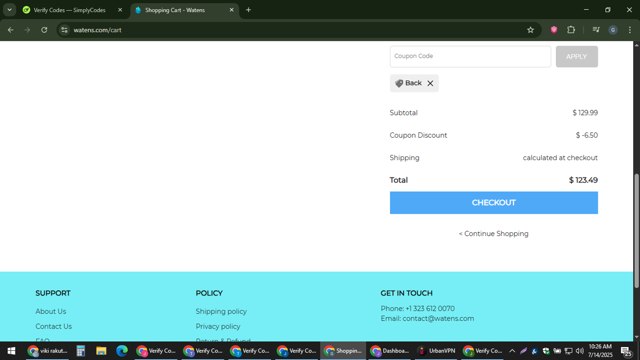The height and width of the screenshot is (360, 640).
Task: Click the coupon discount value $ -6.50
Action: [x=587, y=135]
